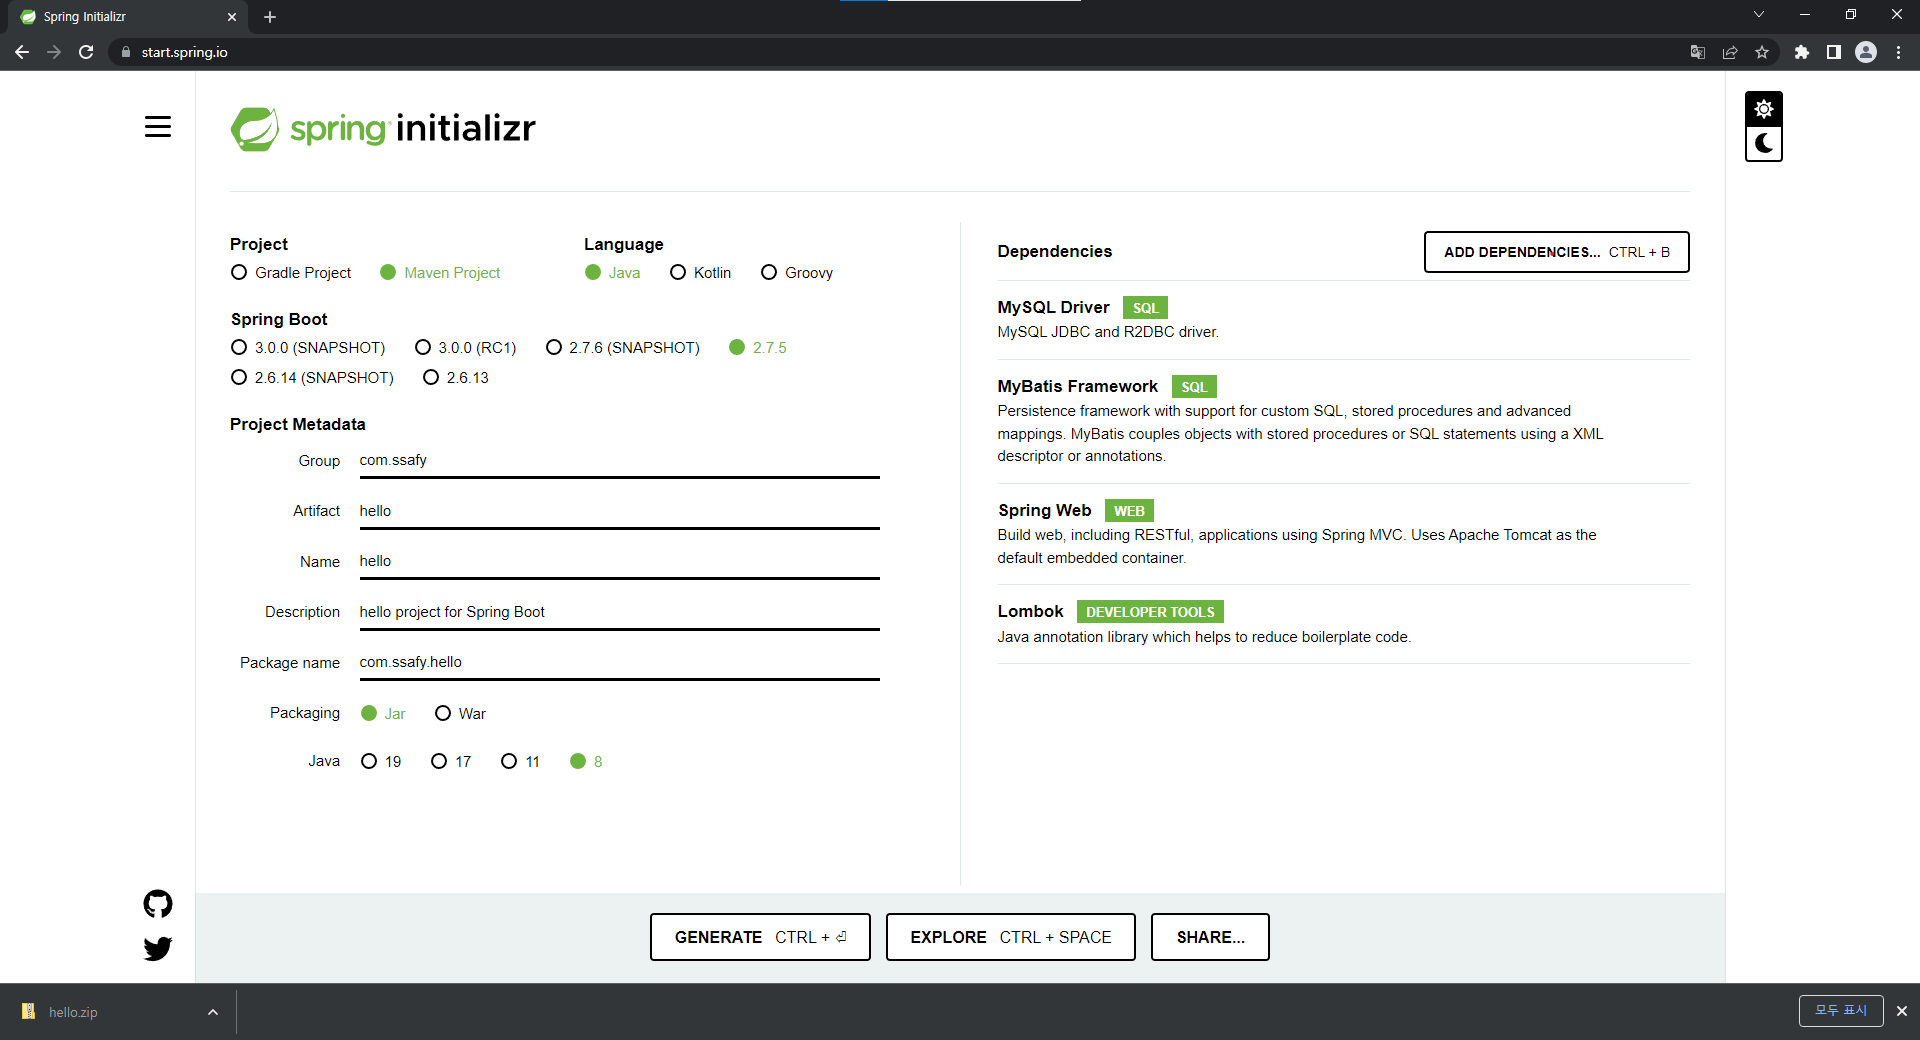Select Gradle Project option
This screenshot has height=1040, width=1920.
[x=291, y=273]
